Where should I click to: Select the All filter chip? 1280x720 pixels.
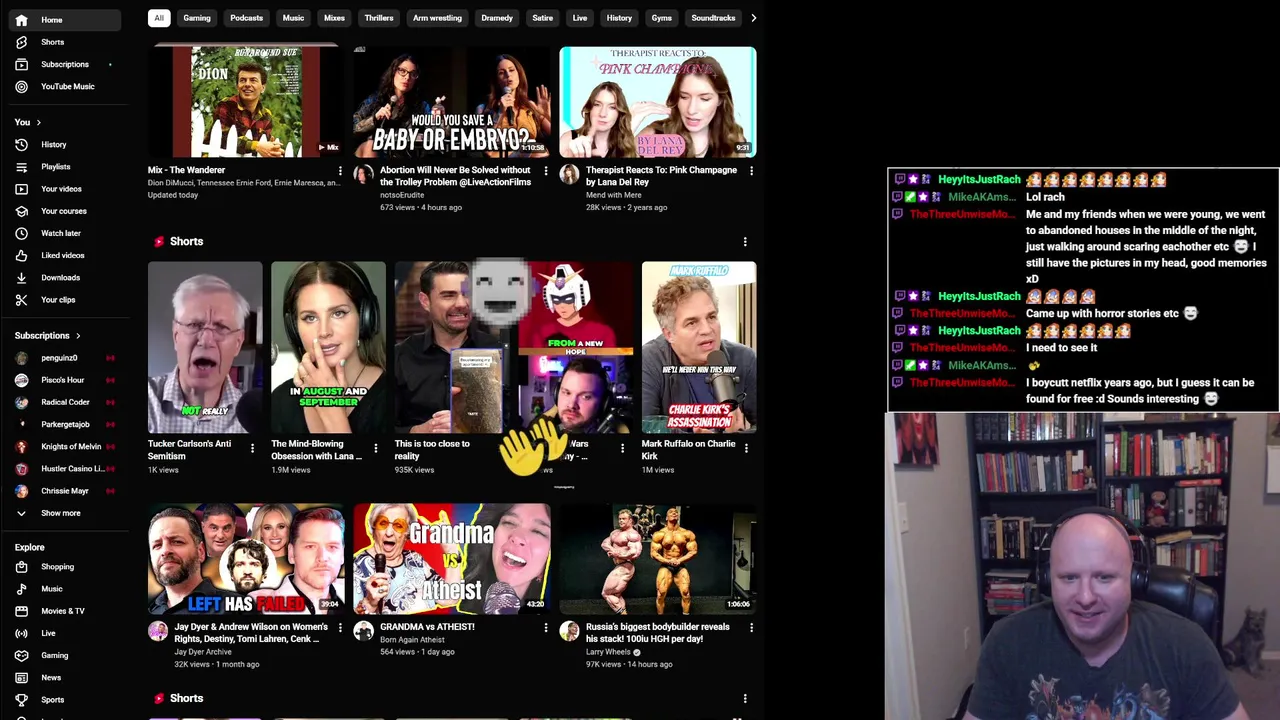pos(158,18)
